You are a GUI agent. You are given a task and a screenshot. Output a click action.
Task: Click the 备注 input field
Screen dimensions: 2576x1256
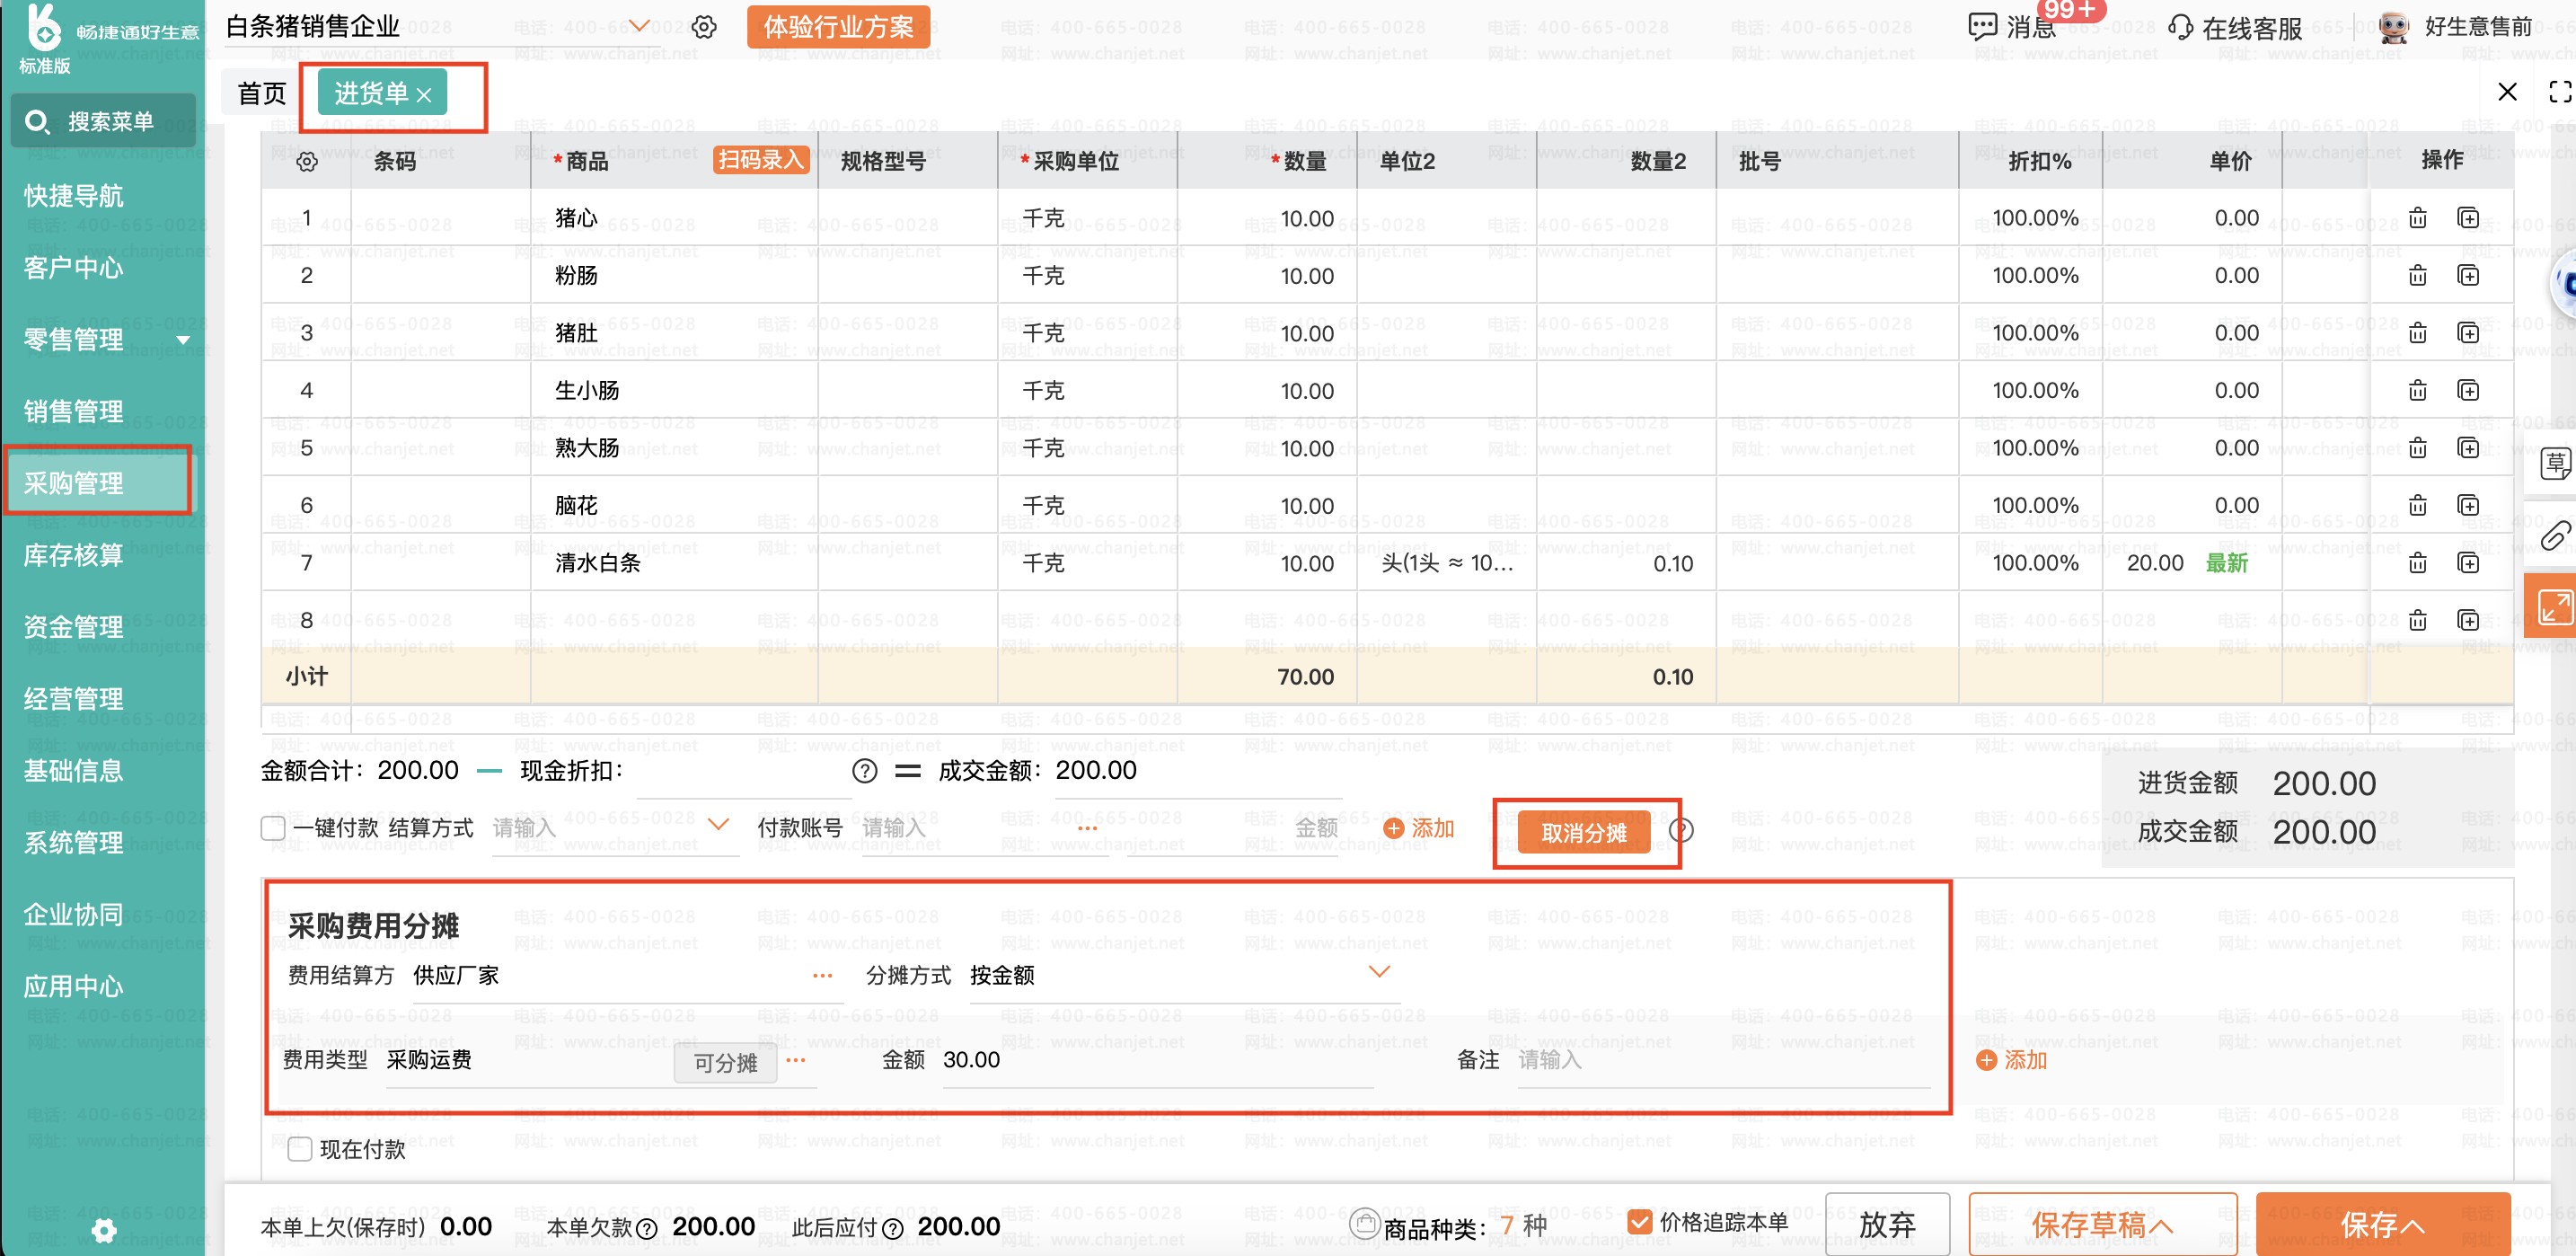coord(1722,1060)
